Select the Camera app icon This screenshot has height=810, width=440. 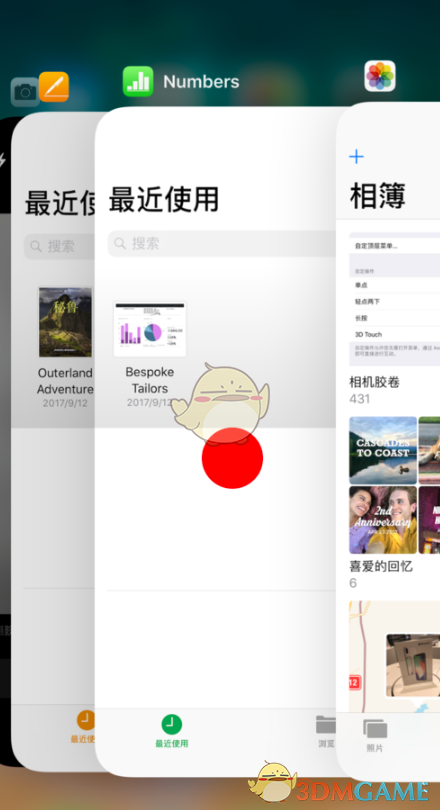coord(24,92)
